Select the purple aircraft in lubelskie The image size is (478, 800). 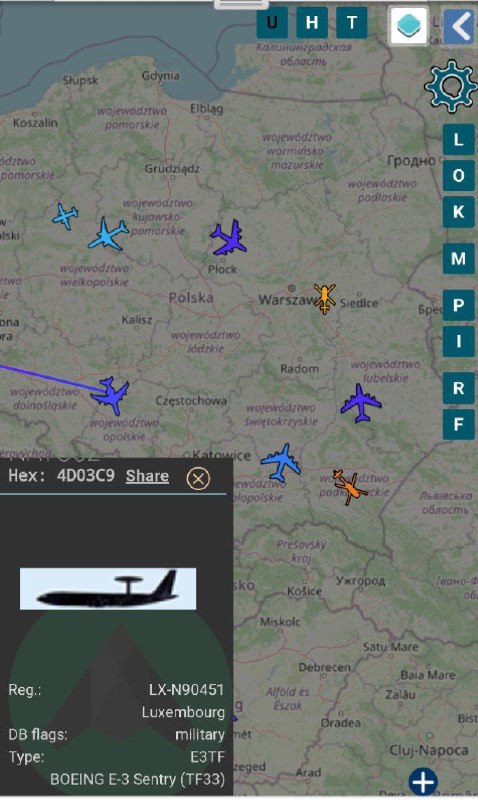click(361, 404)
